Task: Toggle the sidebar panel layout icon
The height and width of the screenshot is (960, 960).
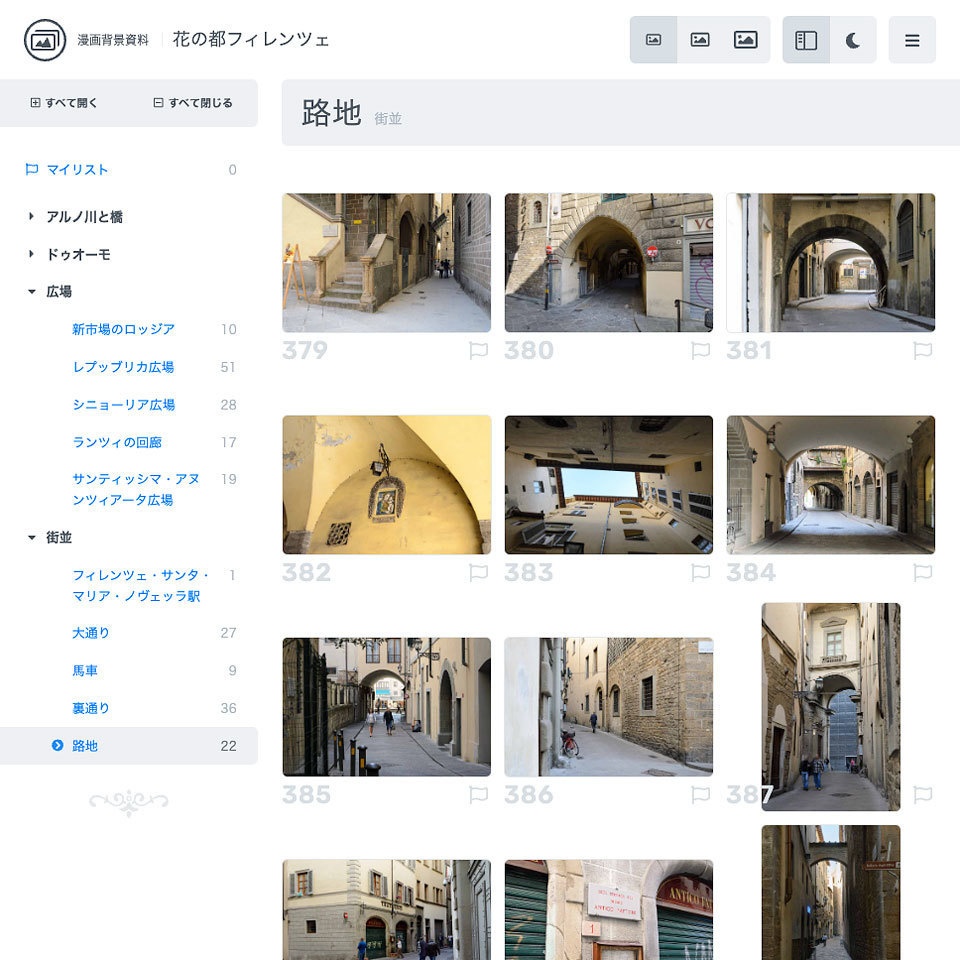Action: click(807, 38)
